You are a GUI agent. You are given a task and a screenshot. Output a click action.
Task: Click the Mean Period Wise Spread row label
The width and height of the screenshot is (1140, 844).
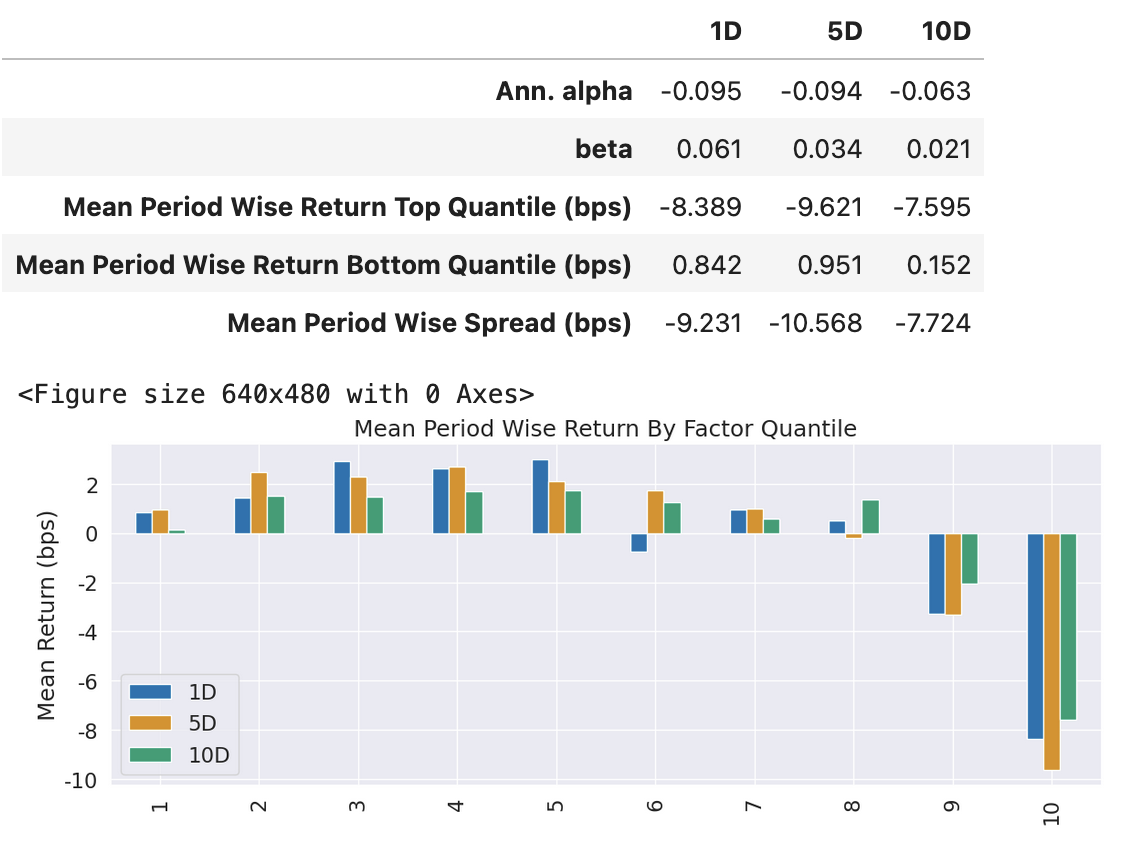click(429, 324)
